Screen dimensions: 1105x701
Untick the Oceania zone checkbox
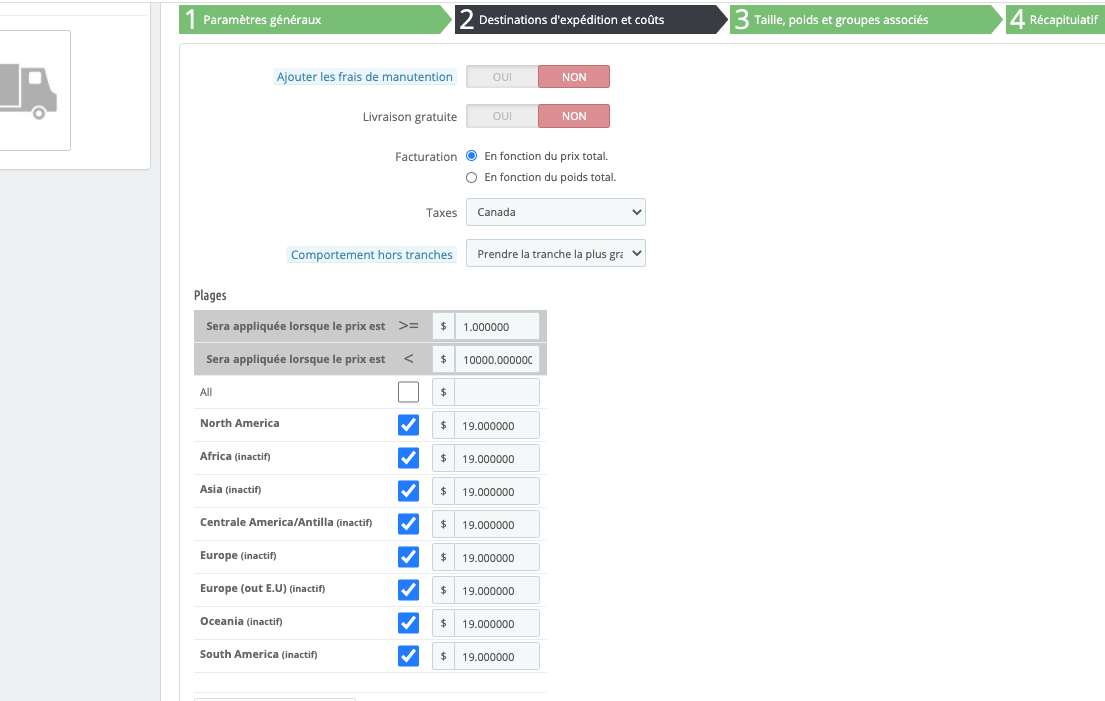point(408,623)
